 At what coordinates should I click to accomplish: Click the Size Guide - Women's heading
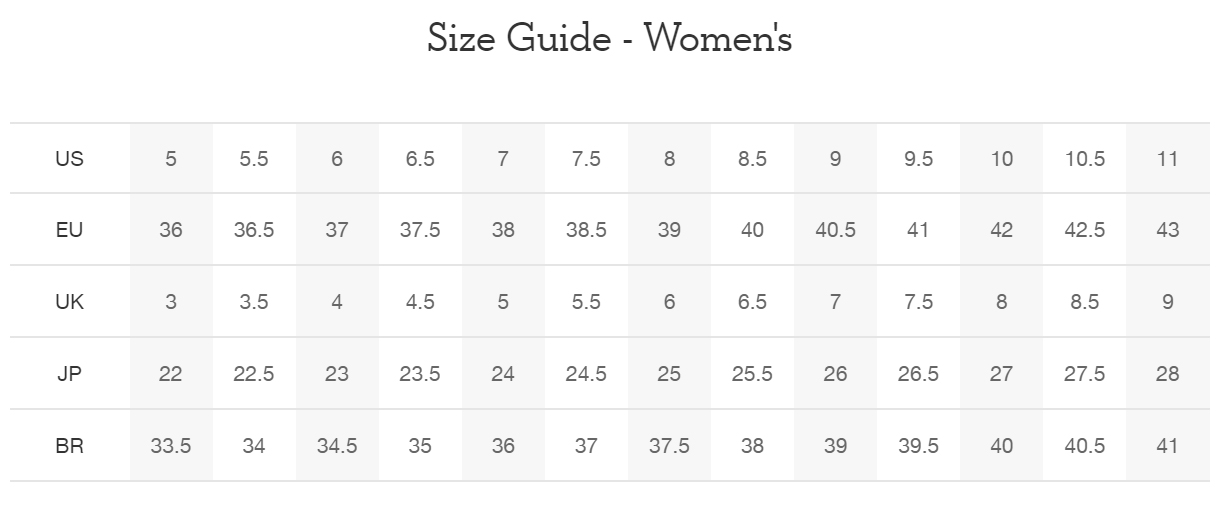click(610, 38)
